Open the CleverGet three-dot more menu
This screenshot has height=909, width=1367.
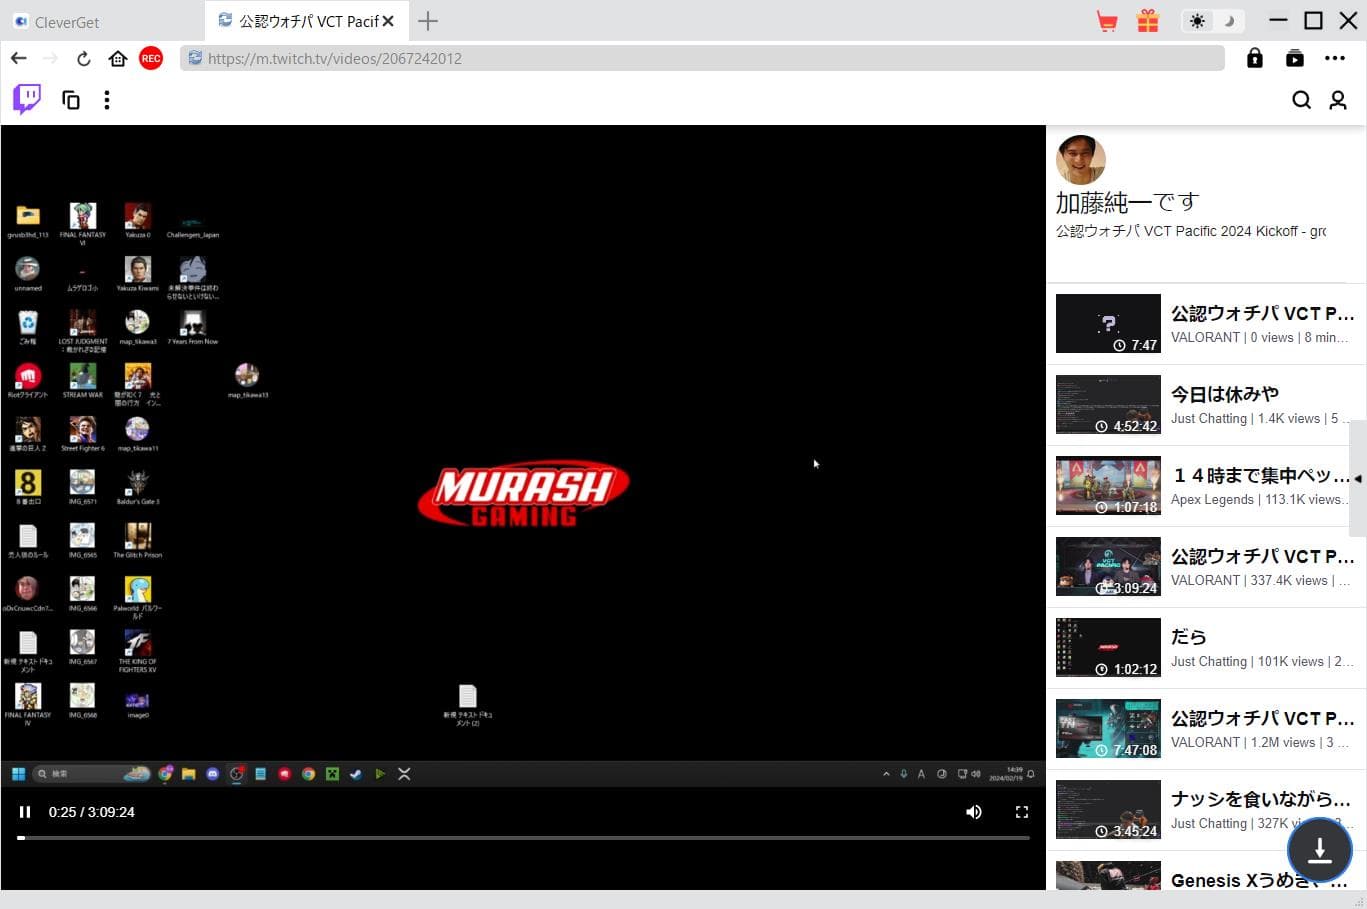pyautogui.click(x=1335, y=59)
